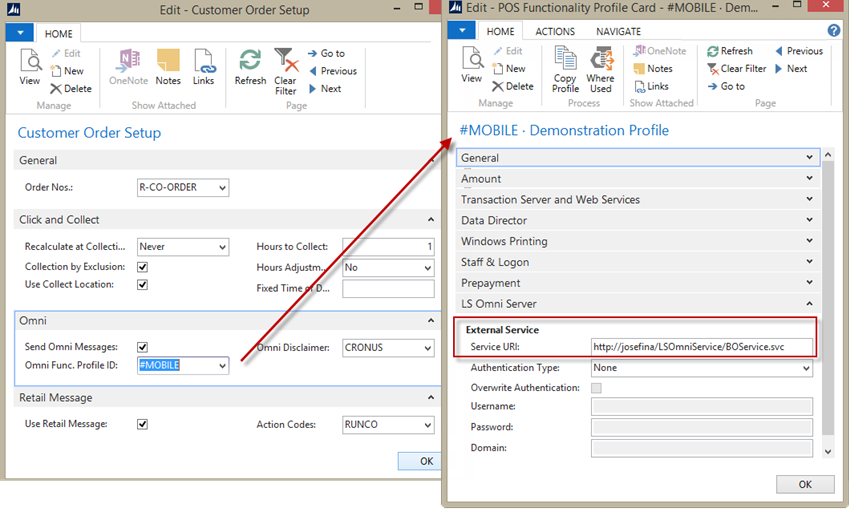Expand Transaction Server and Web Services section

pyautogui.click(x=637, y=200)
